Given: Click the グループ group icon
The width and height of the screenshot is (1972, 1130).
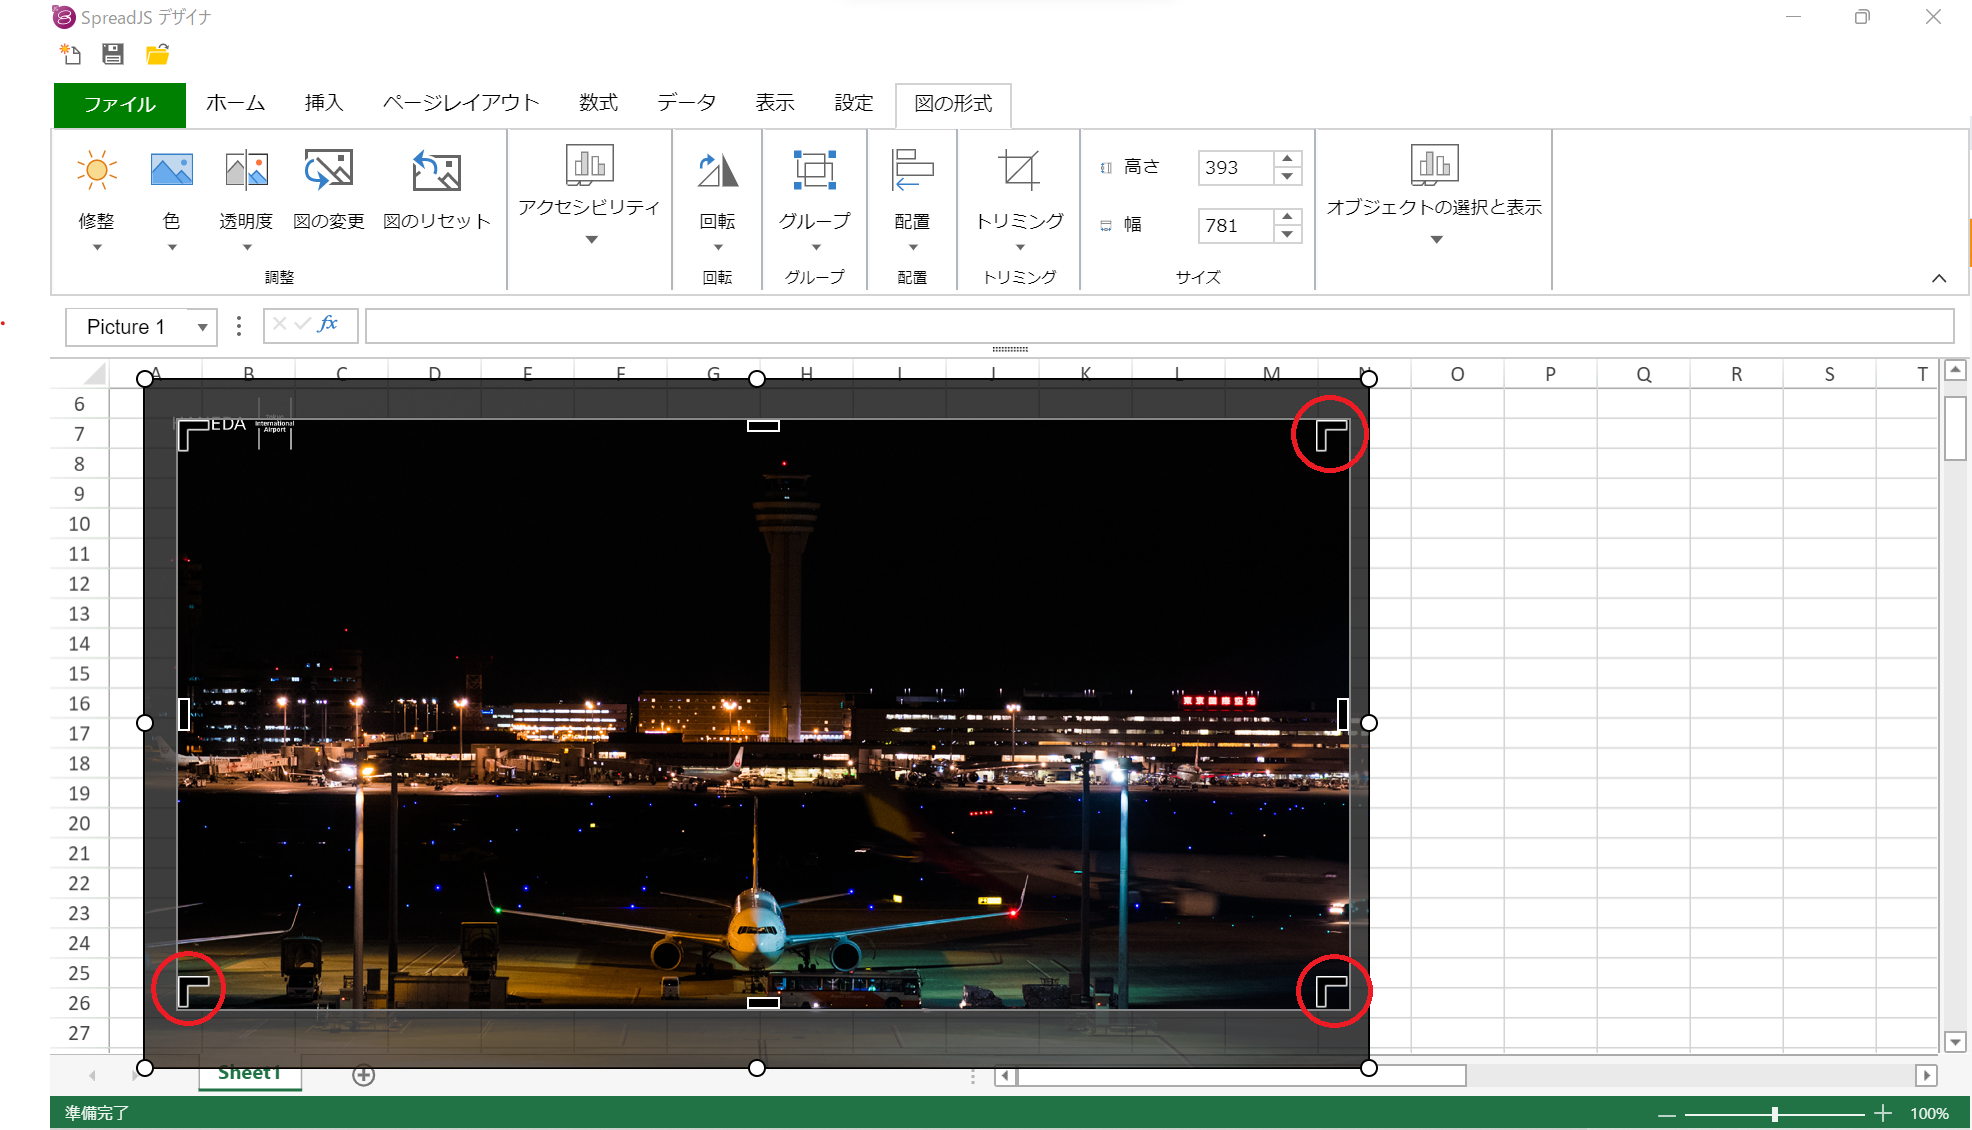Looking at the screenshot, I should (x=815, y=171).
